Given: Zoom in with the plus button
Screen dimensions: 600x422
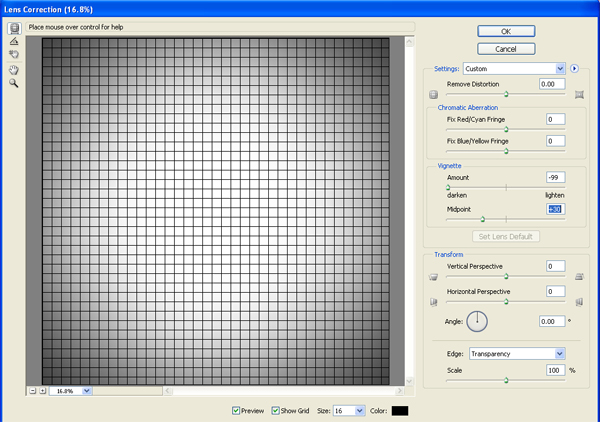Looking at the screenshot, I should pos(43,391).
